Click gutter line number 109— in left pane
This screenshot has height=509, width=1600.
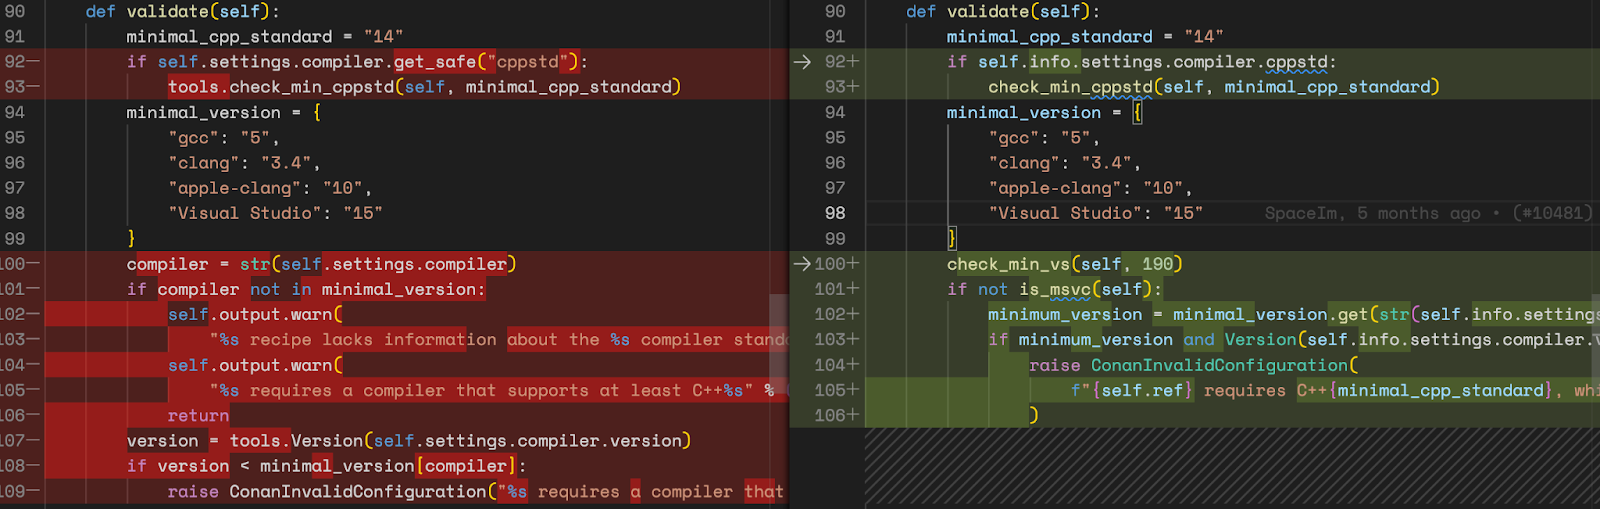(x=20, y=491)
